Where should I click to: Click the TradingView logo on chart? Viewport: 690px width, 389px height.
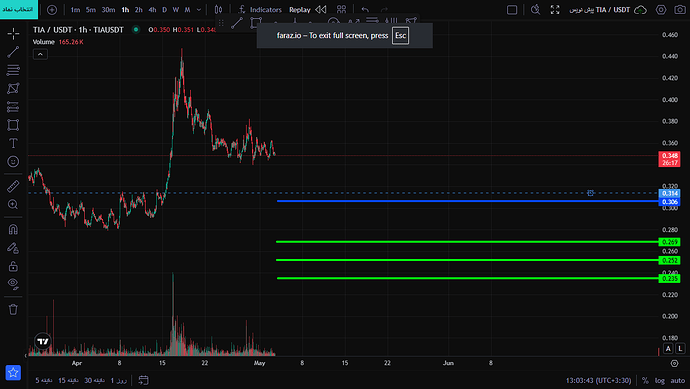click(43, 341)
